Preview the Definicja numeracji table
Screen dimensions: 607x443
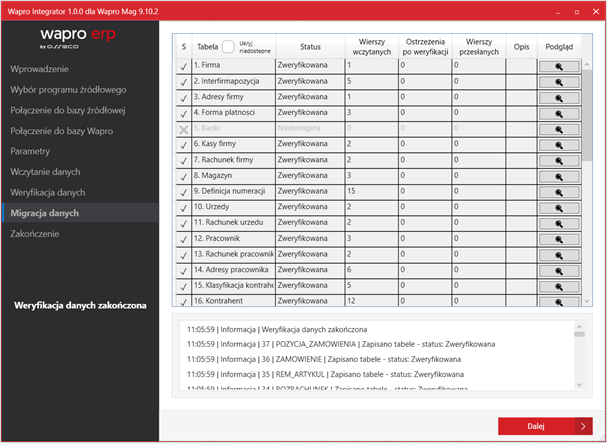559,192
